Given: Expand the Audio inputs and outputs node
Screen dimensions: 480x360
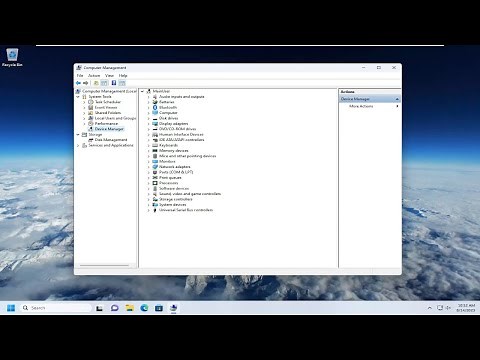Looking at the screenshot, I should click(149, 97).
